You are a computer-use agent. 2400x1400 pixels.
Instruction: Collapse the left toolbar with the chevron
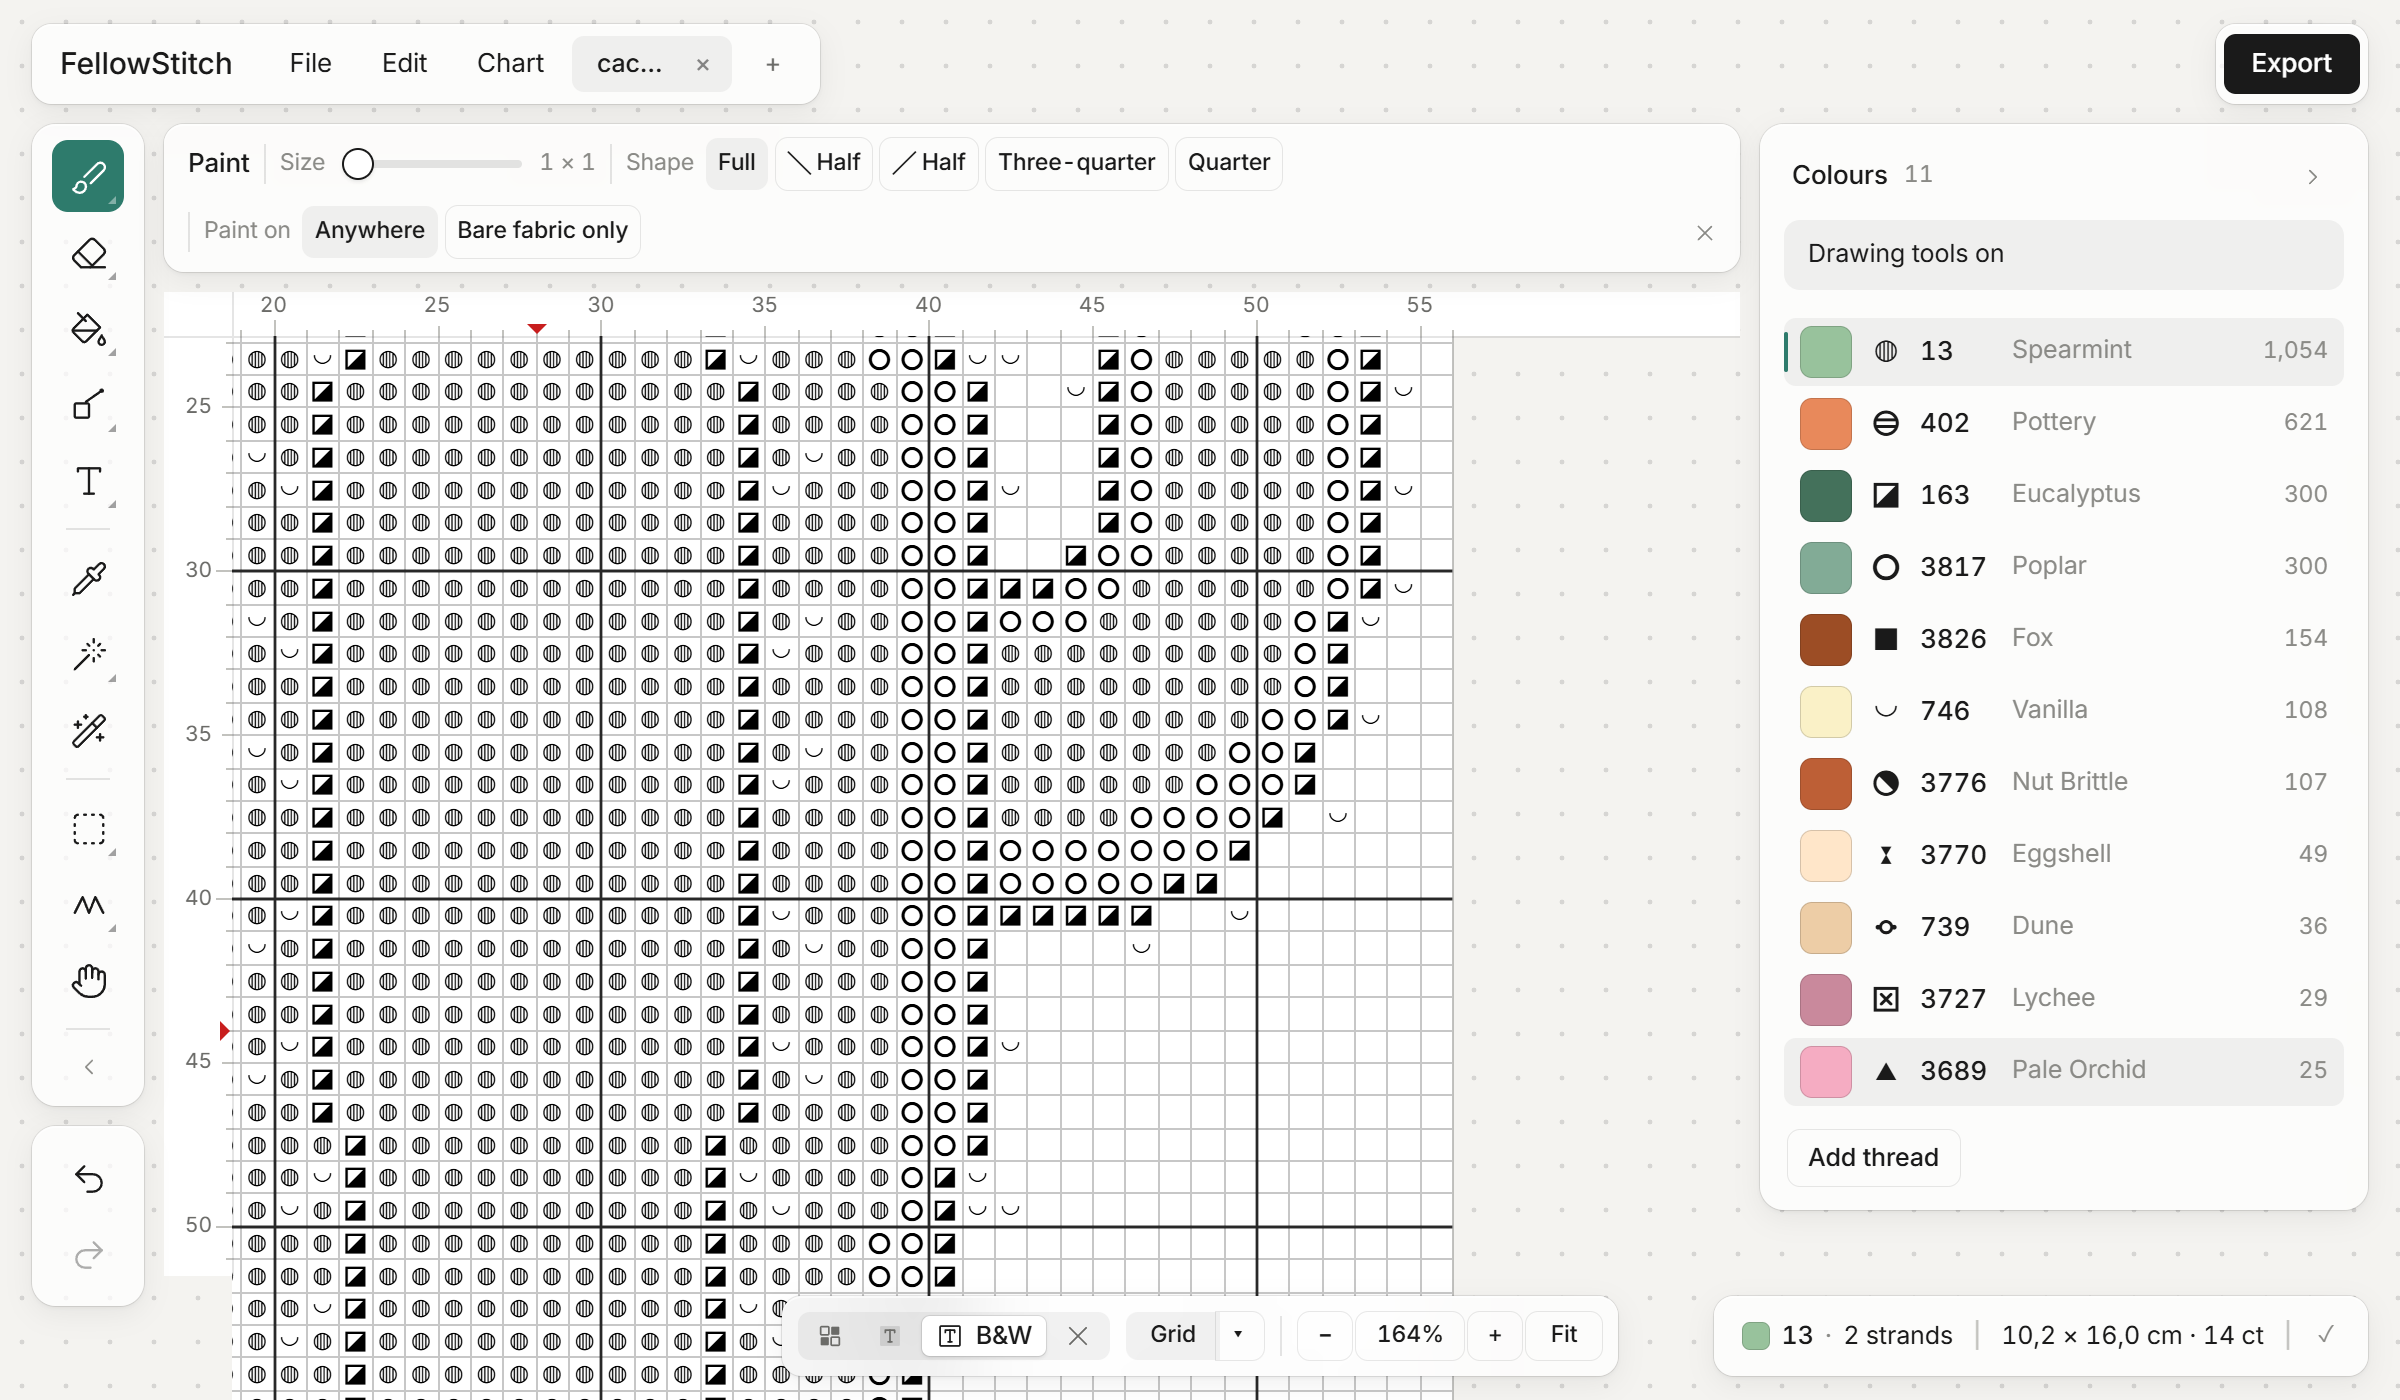coord(88,1067)
